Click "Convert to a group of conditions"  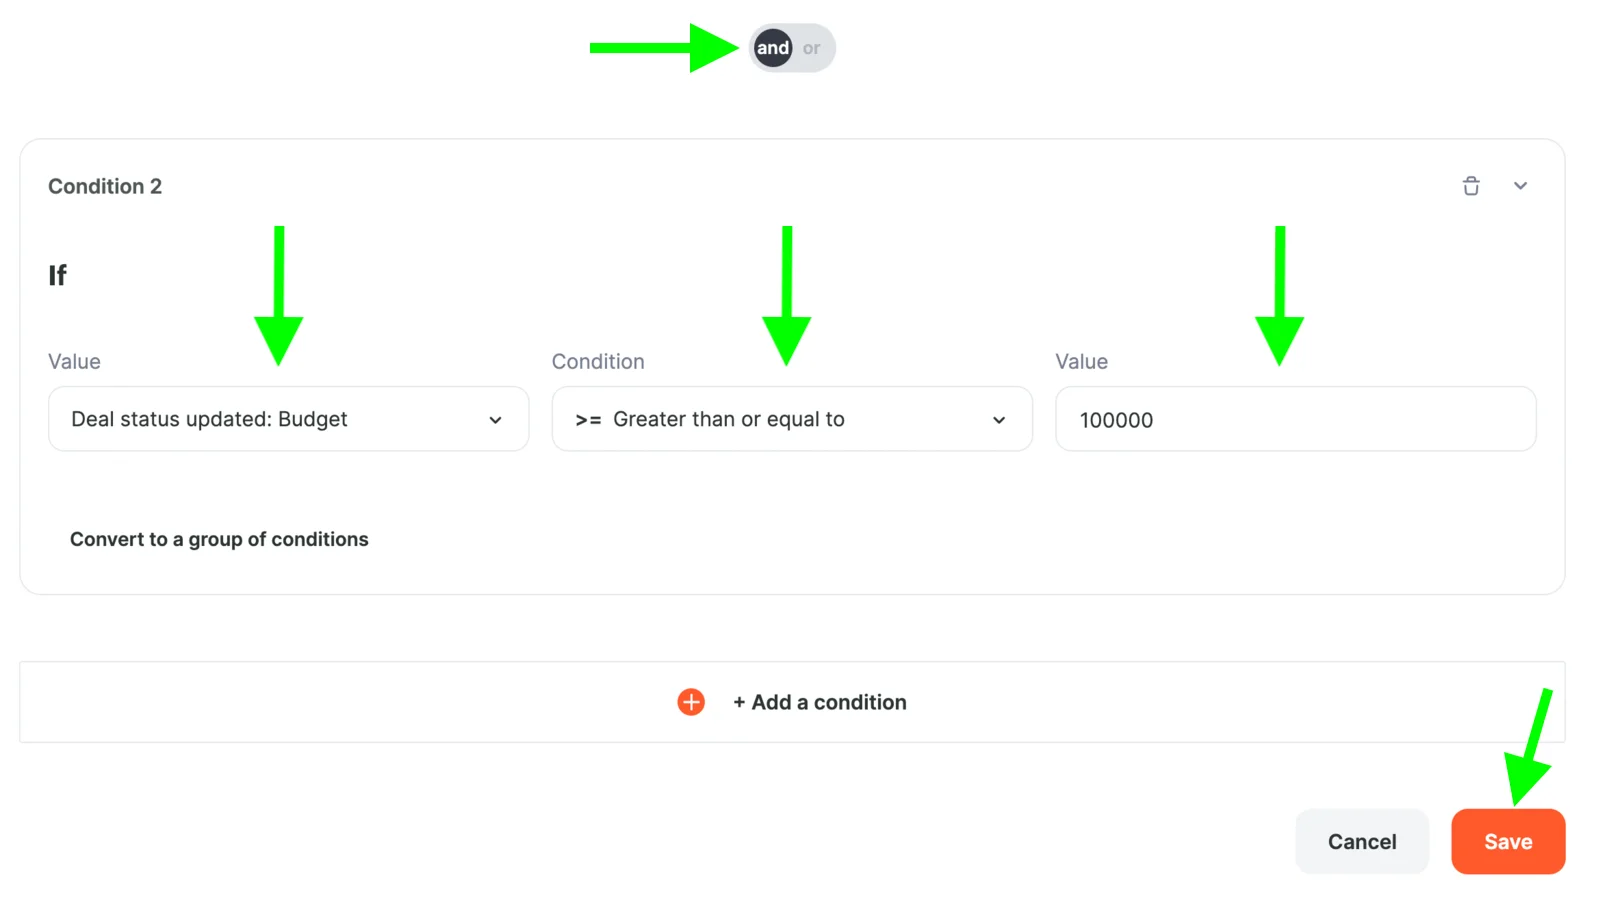pos(219,539)
